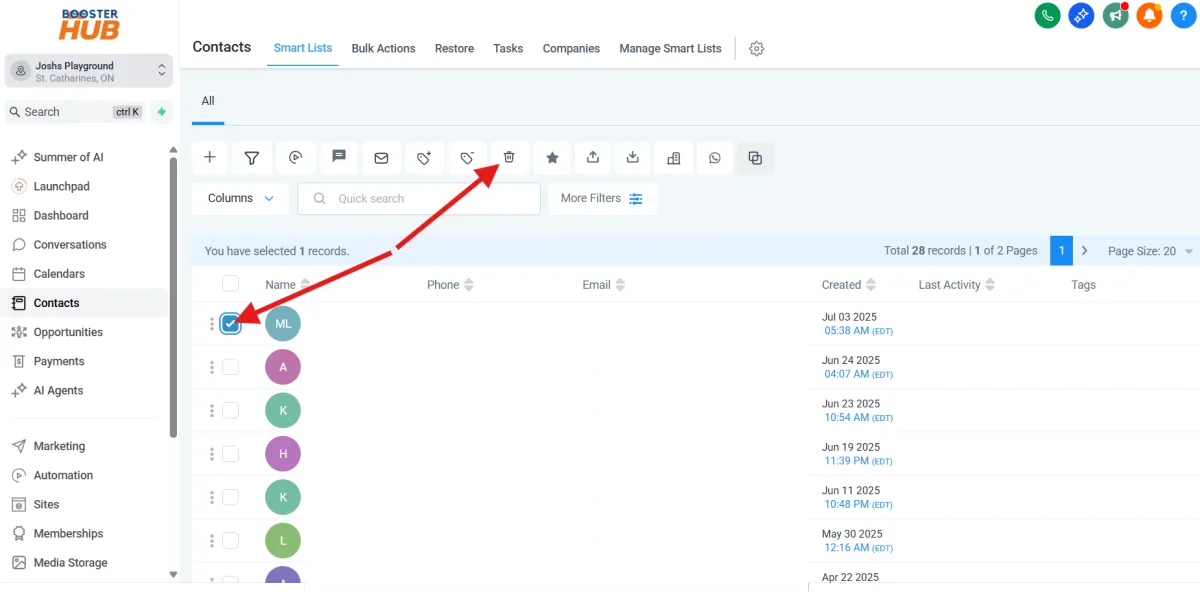Click the remove tag icon

tap(467, 158)
